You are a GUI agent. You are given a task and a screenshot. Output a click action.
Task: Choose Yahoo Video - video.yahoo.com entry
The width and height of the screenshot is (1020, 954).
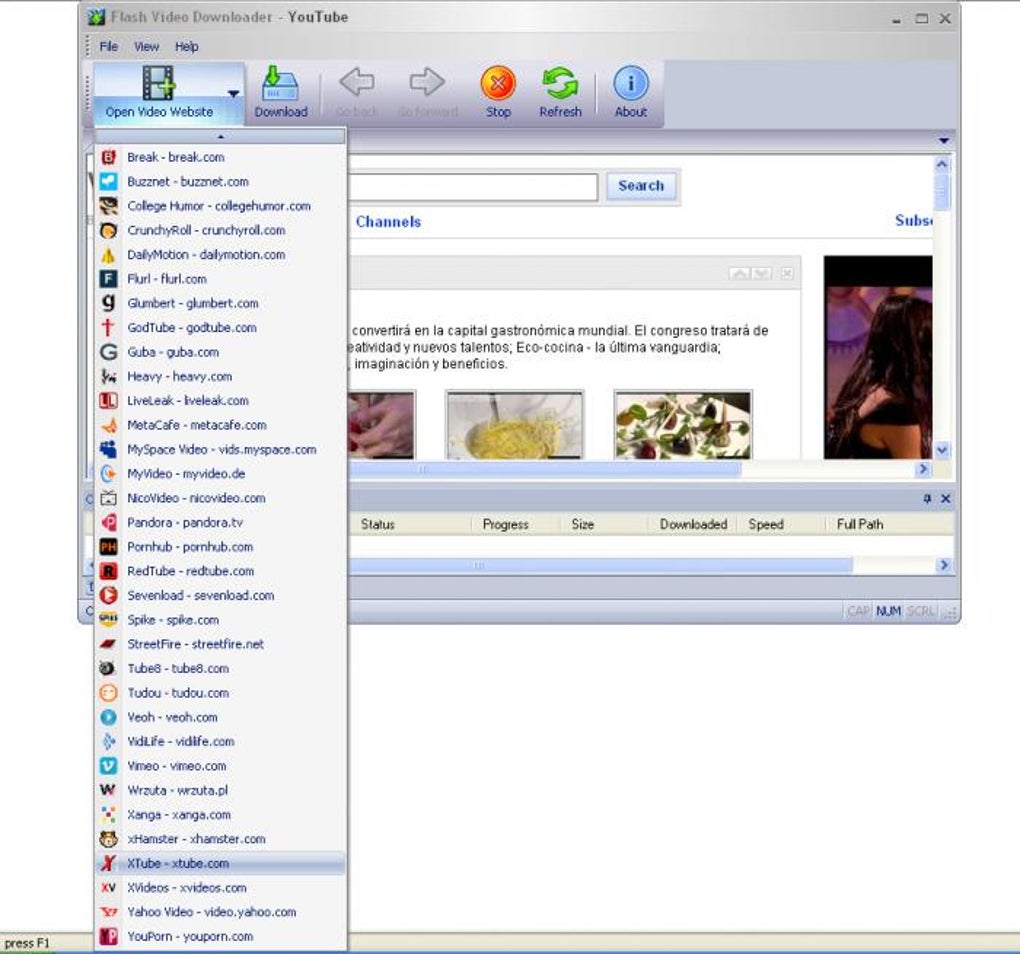[x=221, y=912]
